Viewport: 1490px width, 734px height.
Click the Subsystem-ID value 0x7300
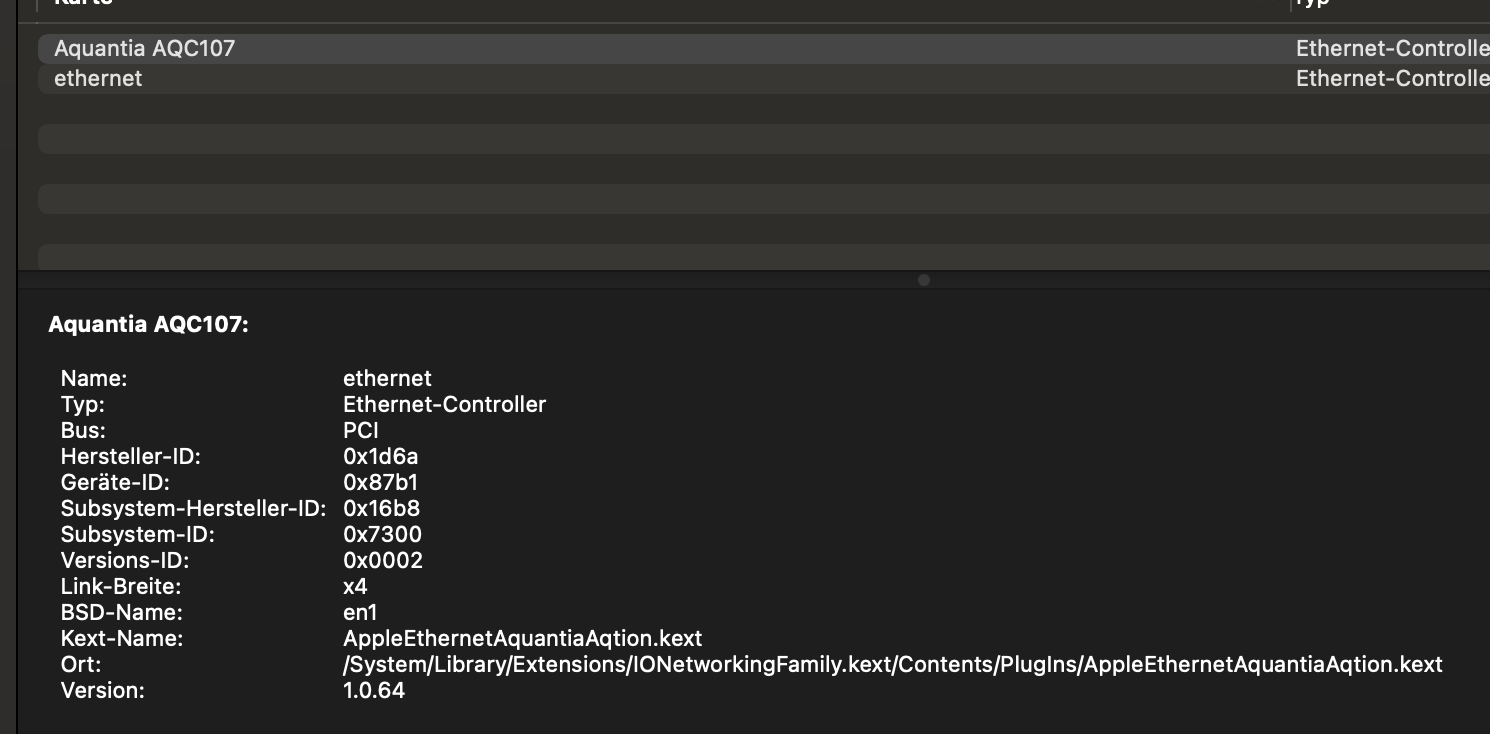pyautogui.click(x=382, y=534)
